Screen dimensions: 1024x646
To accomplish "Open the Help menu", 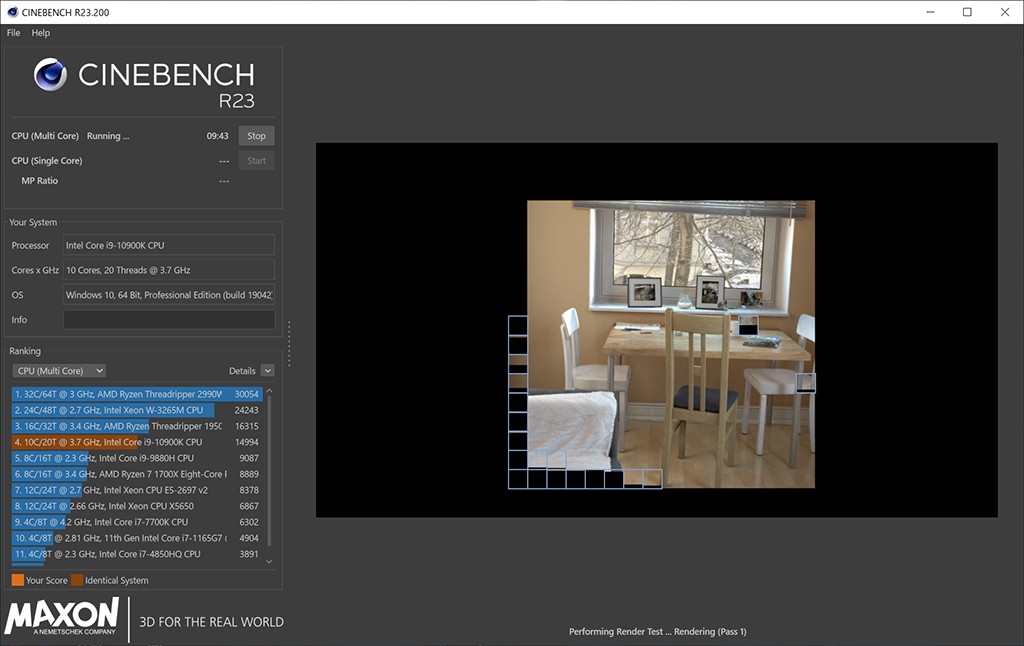I will [41, 33].
